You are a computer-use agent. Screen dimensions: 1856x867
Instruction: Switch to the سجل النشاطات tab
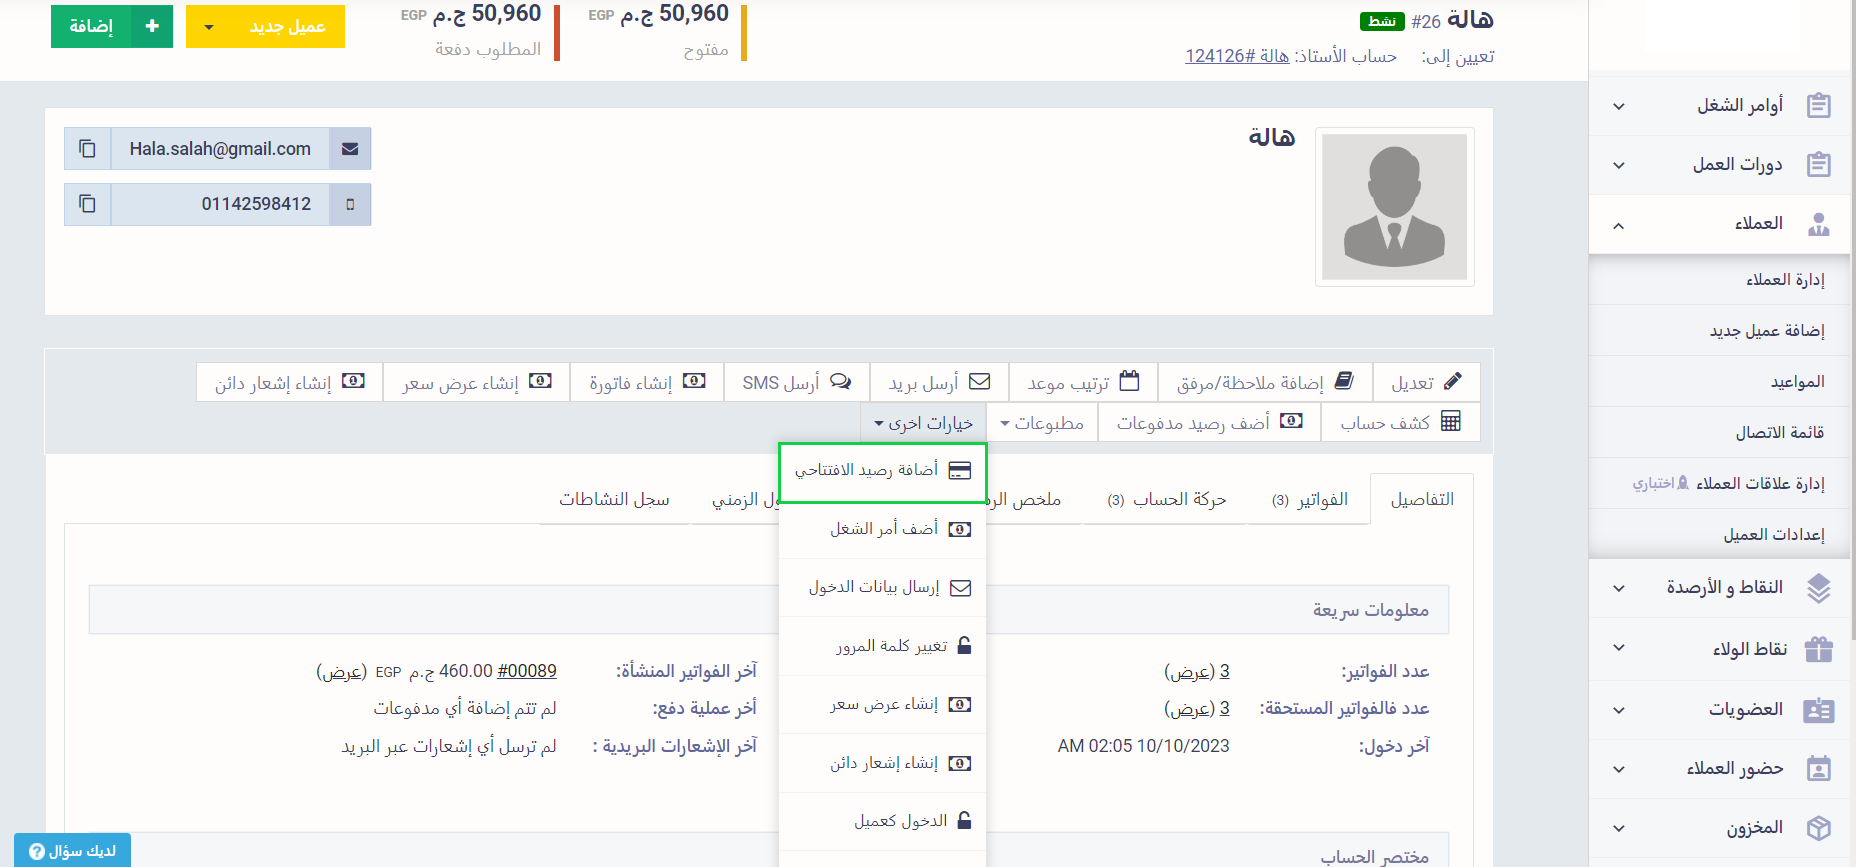coord(614,499)
